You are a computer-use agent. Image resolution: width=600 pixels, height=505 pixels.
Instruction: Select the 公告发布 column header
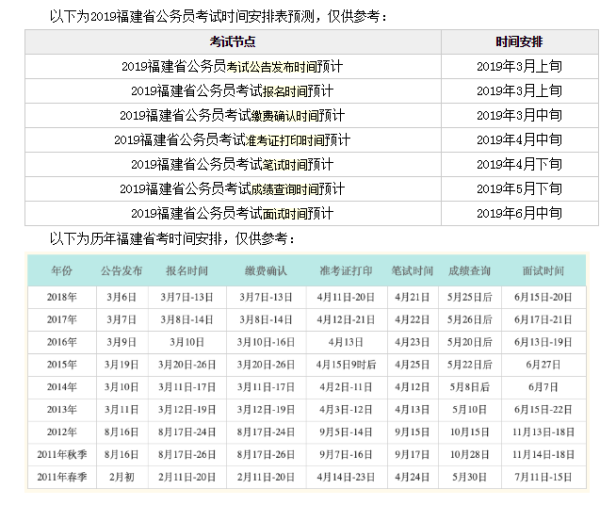tap(122, 271)
